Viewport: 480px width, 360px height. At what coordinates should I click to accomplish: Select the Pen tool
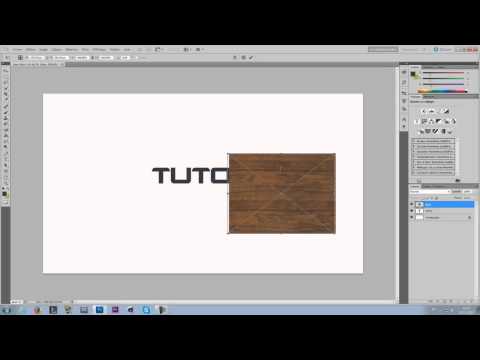[x=6, y=153]
